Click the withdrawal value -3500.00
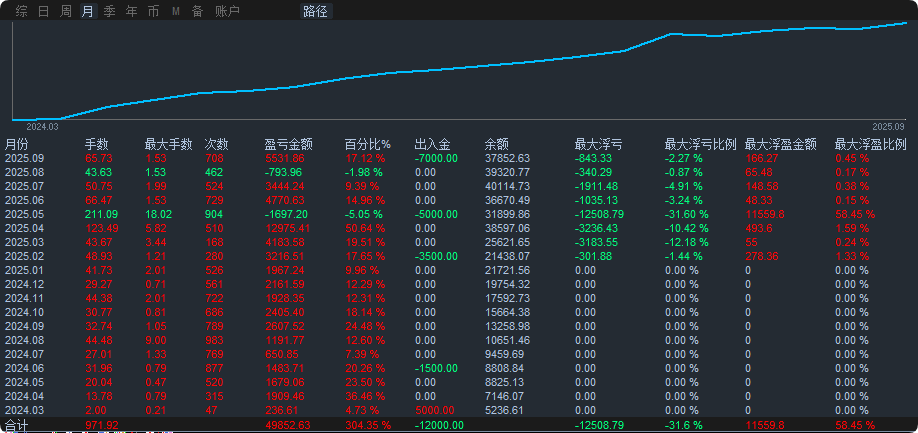 (x=436, y=256)
